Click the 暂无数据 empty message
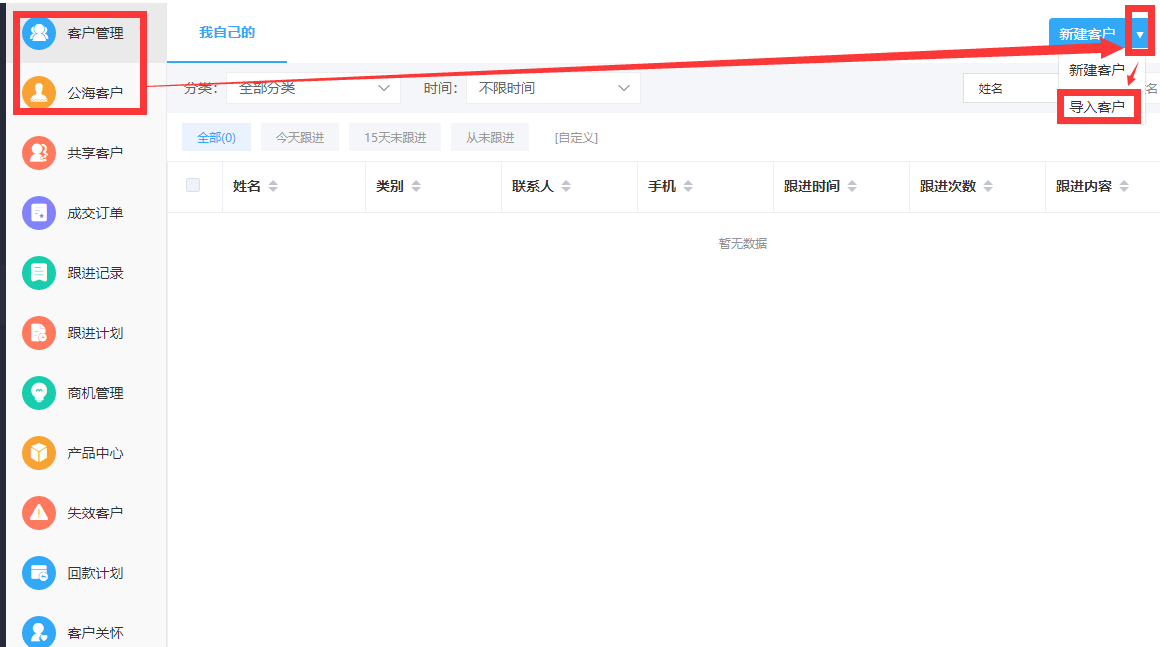 click(743, 243)
